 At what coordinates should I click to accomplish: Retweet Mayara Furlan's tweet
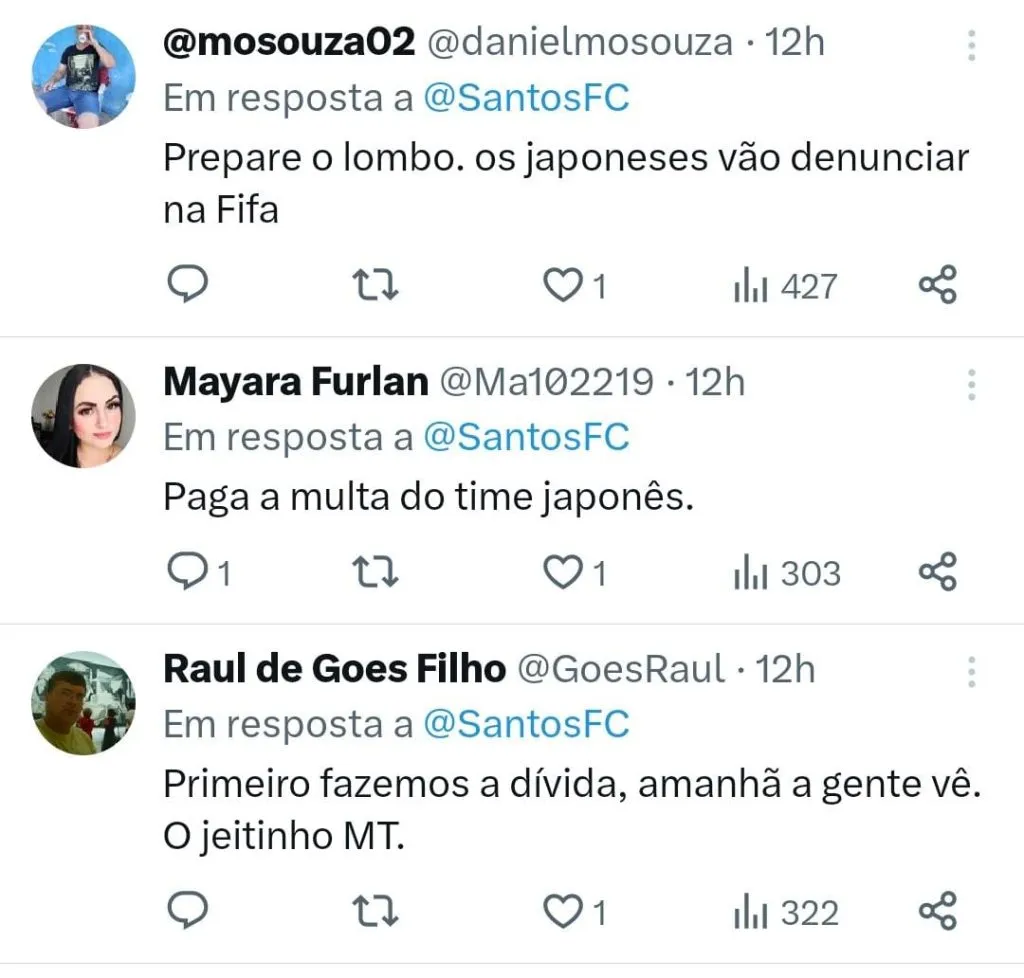(379, 573)
